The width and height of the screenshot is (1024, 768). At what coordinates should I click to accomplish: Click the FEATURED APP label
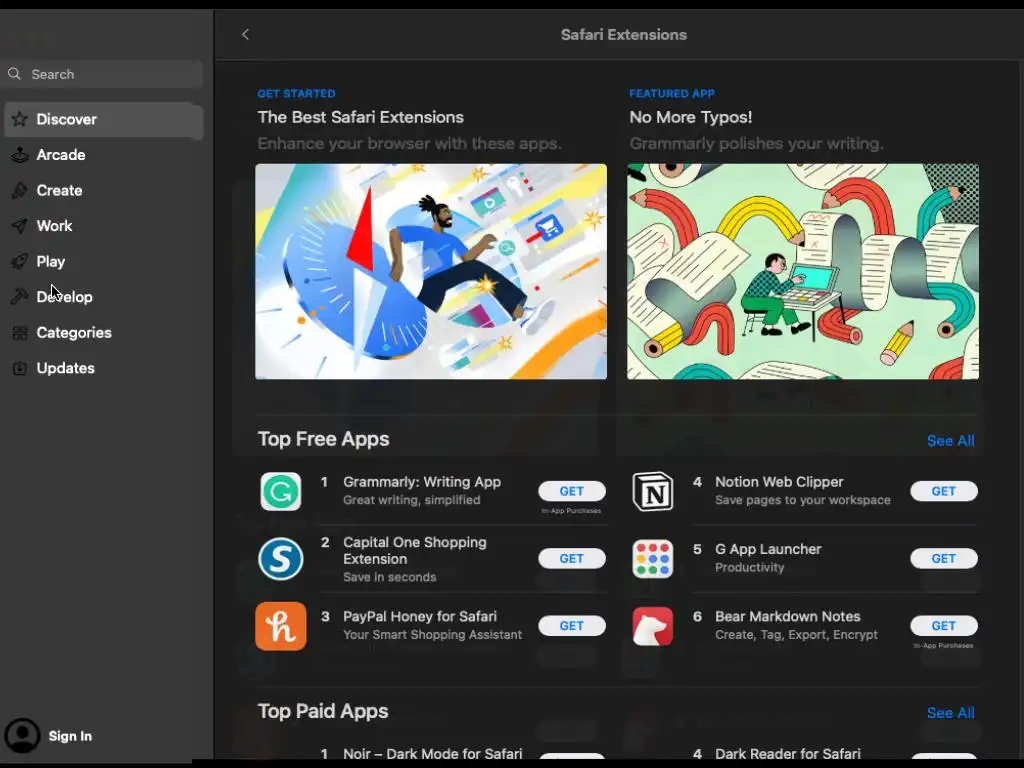[x=672, y=93]
